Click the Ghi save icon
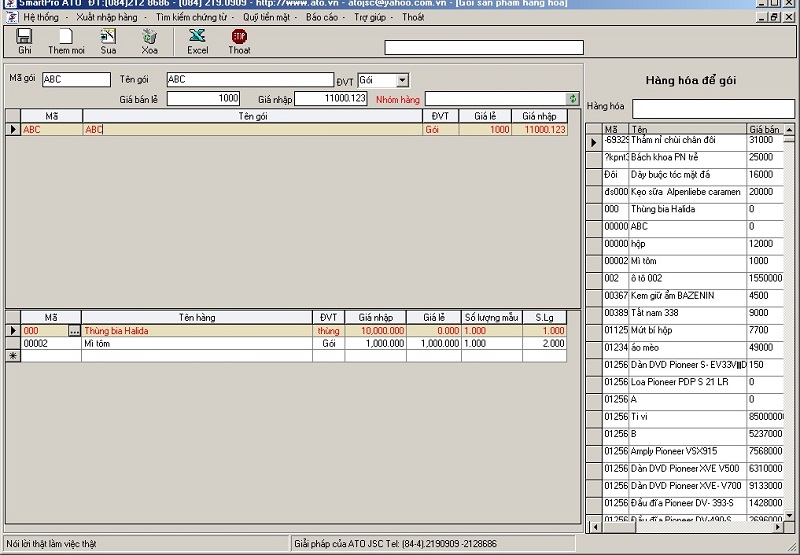 coord(24,36)
